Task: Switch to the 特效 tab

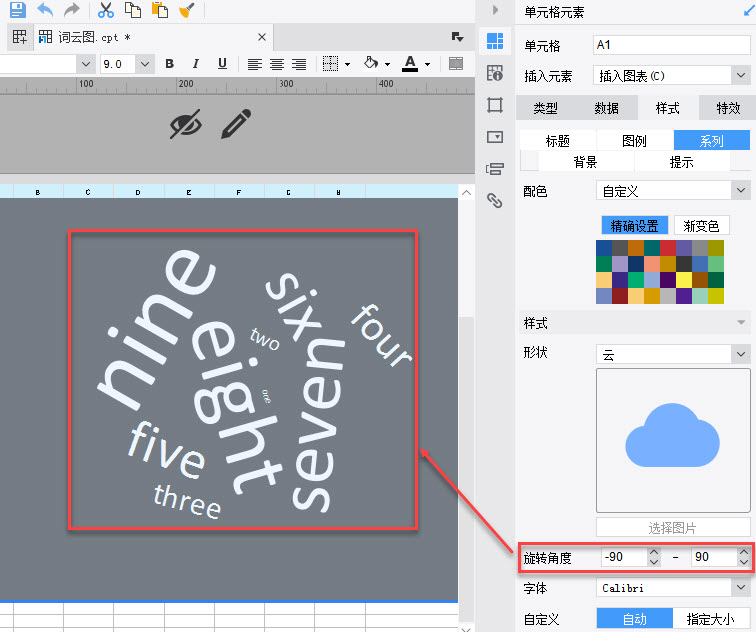Action: point(728,108)
